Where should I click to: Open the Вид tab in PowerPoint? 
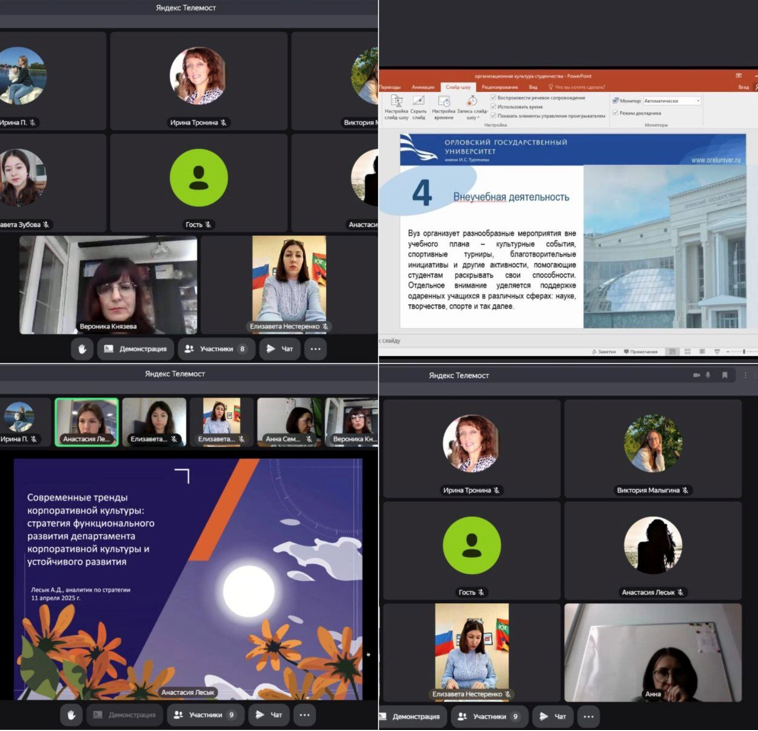point(533,87)
